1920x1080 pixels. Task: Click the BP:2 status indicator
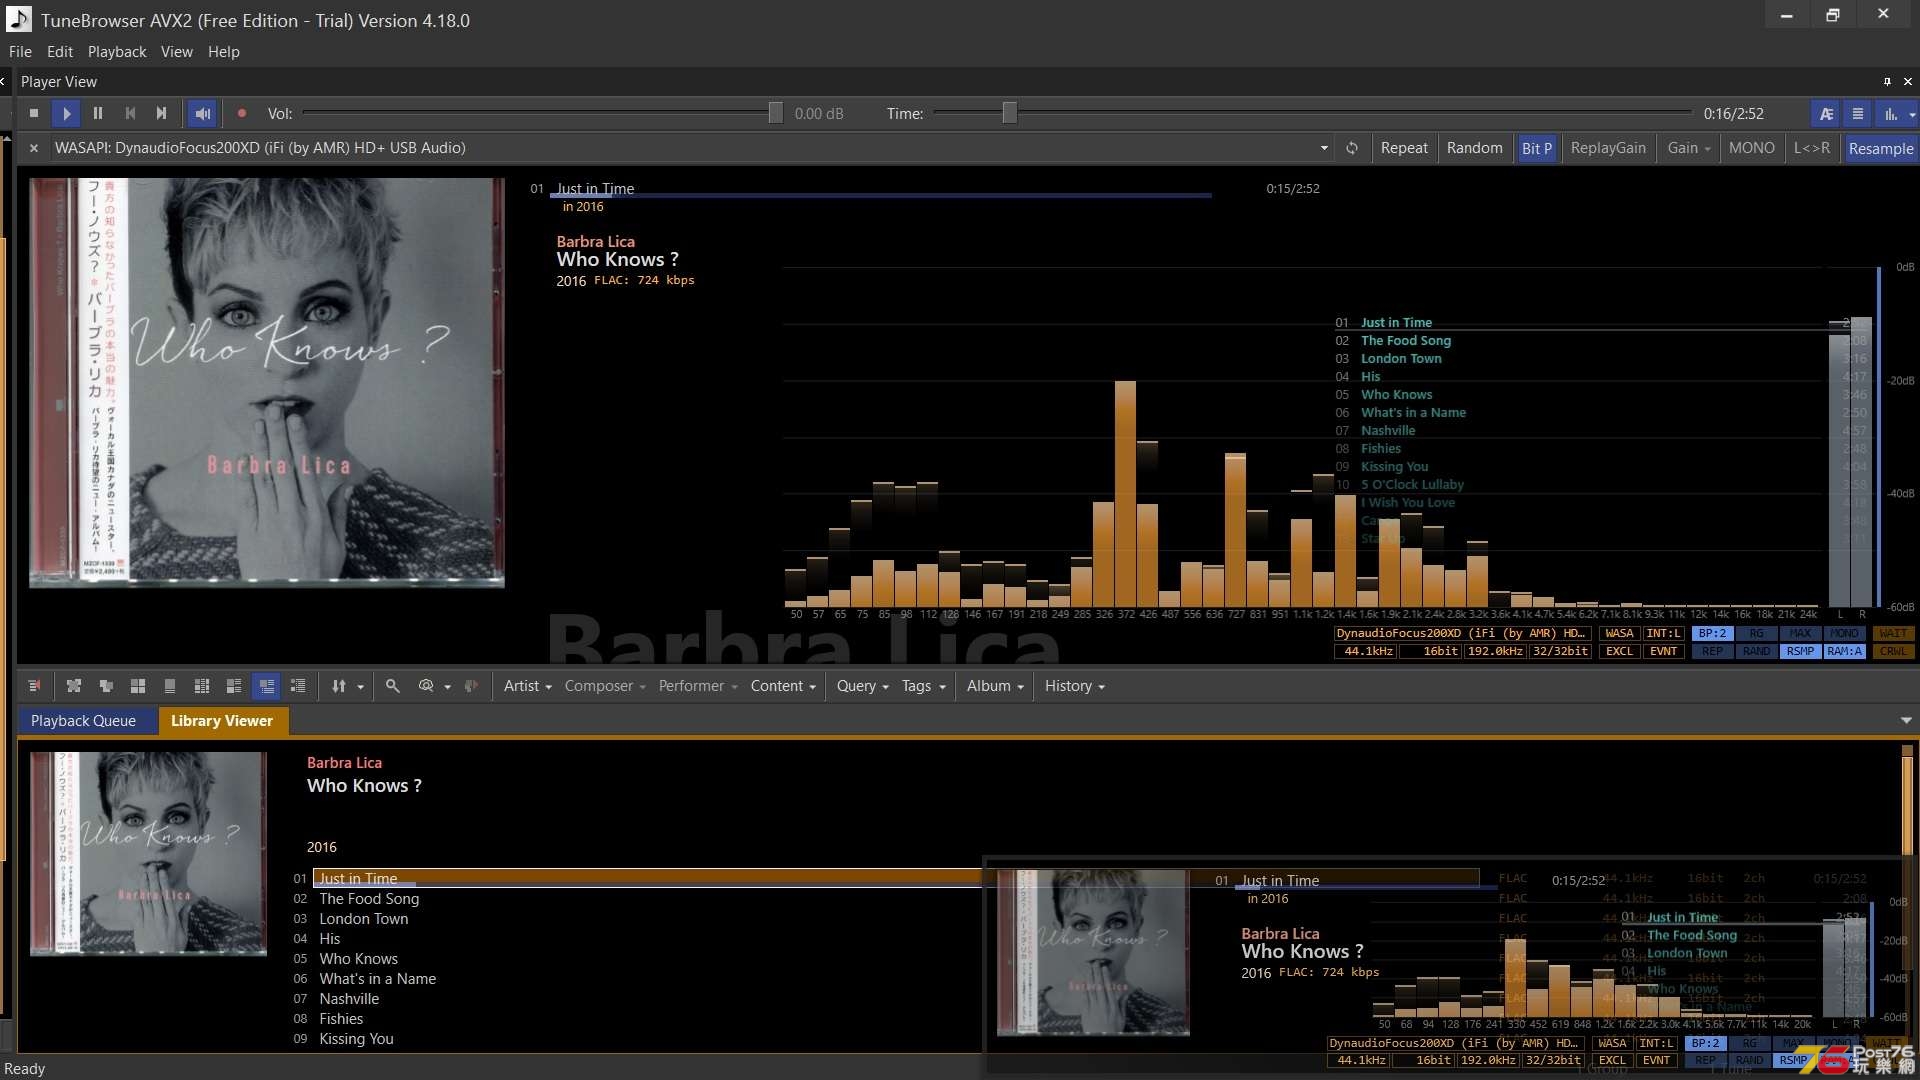pos(1712,634)
